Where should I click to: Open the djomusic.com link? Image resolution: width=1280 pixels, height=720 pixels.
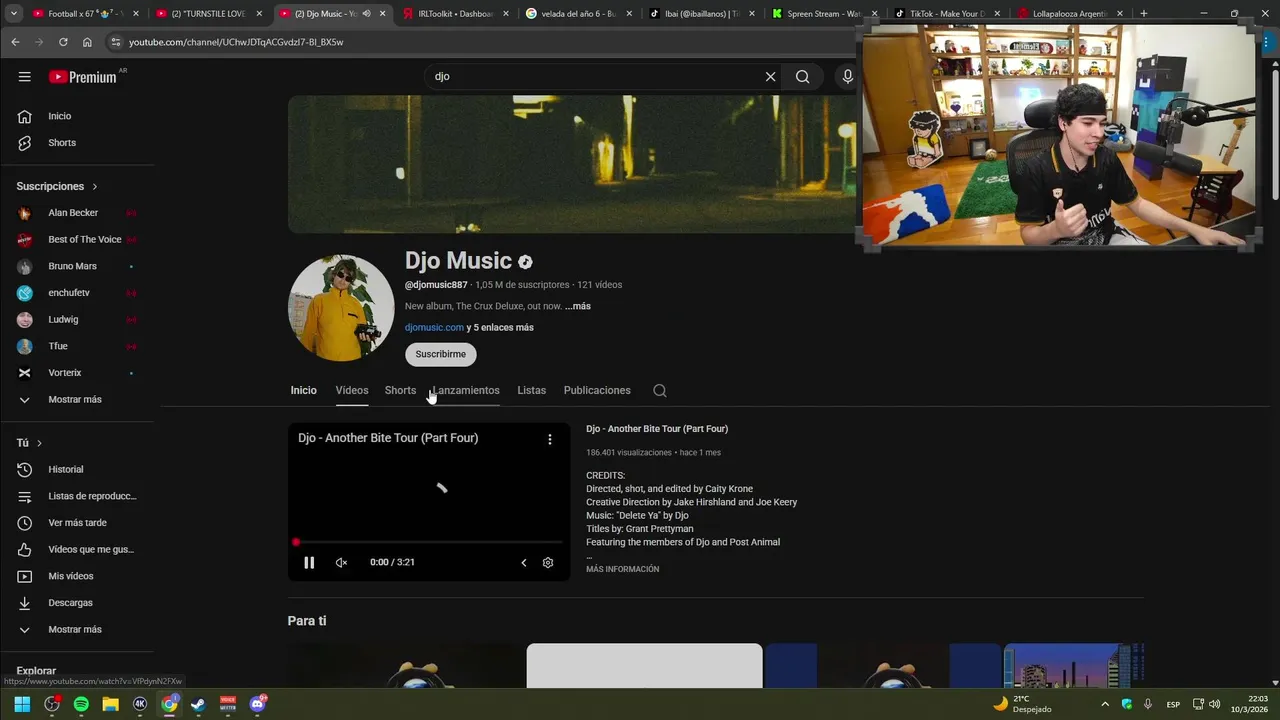tap(434, 328)
